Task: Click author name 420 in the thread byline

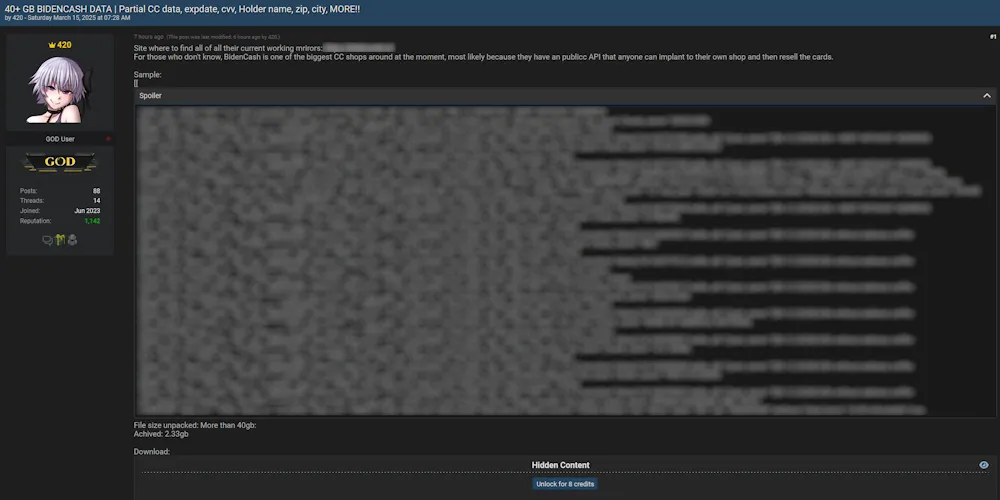Action: click(17, 18)
